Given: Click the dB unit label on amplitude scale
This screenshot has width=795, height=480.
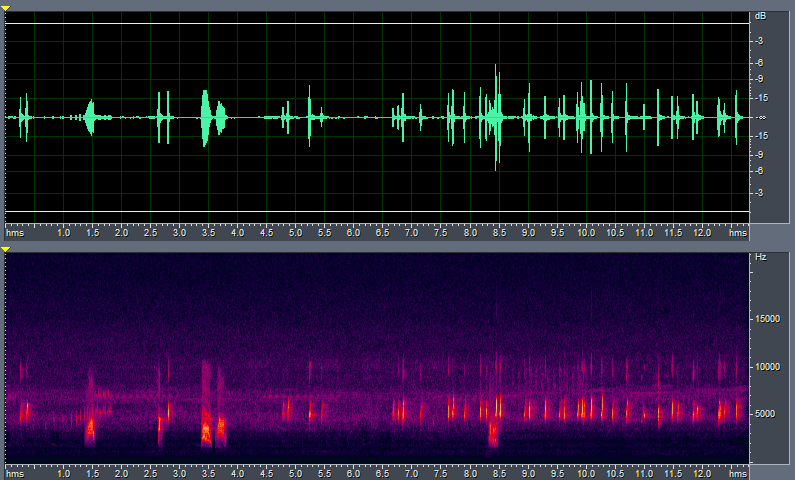Looking at the screenshot, I should (x=761, y=16).
